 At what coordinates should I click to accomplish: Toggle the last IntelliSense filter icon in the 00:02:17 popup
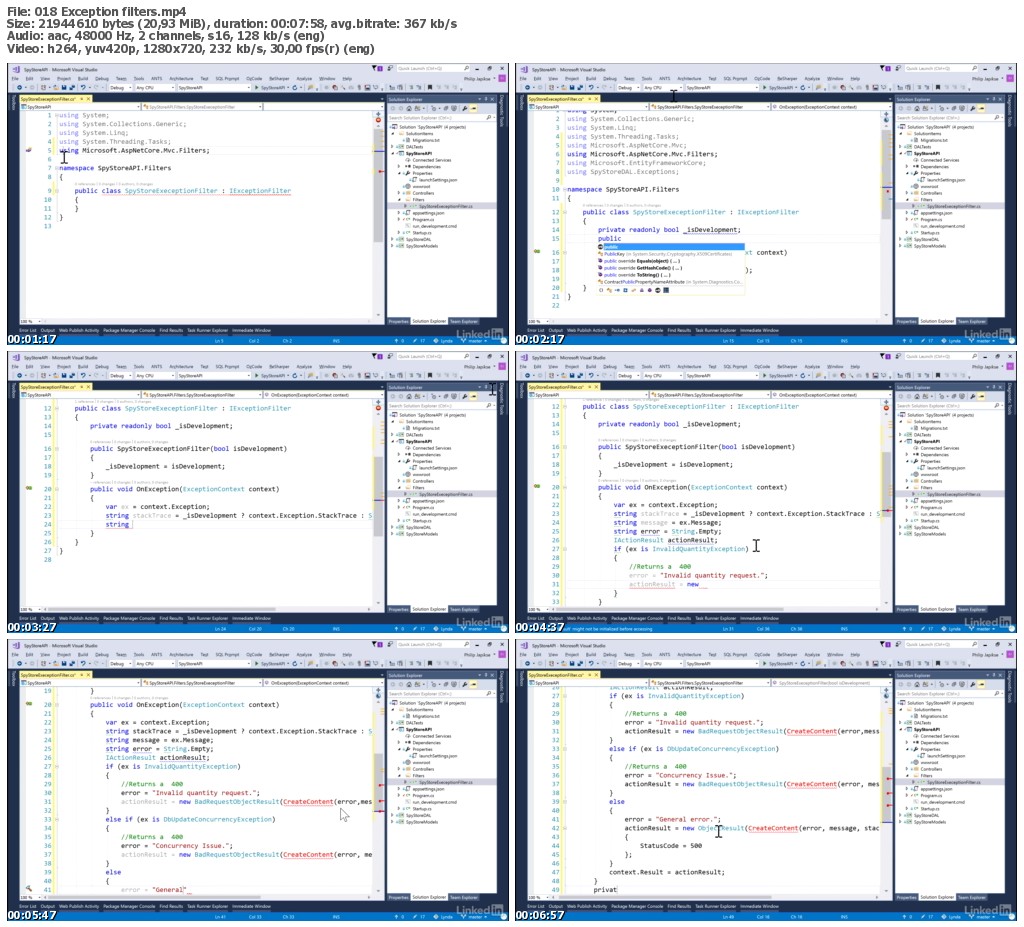coord(666,290)
